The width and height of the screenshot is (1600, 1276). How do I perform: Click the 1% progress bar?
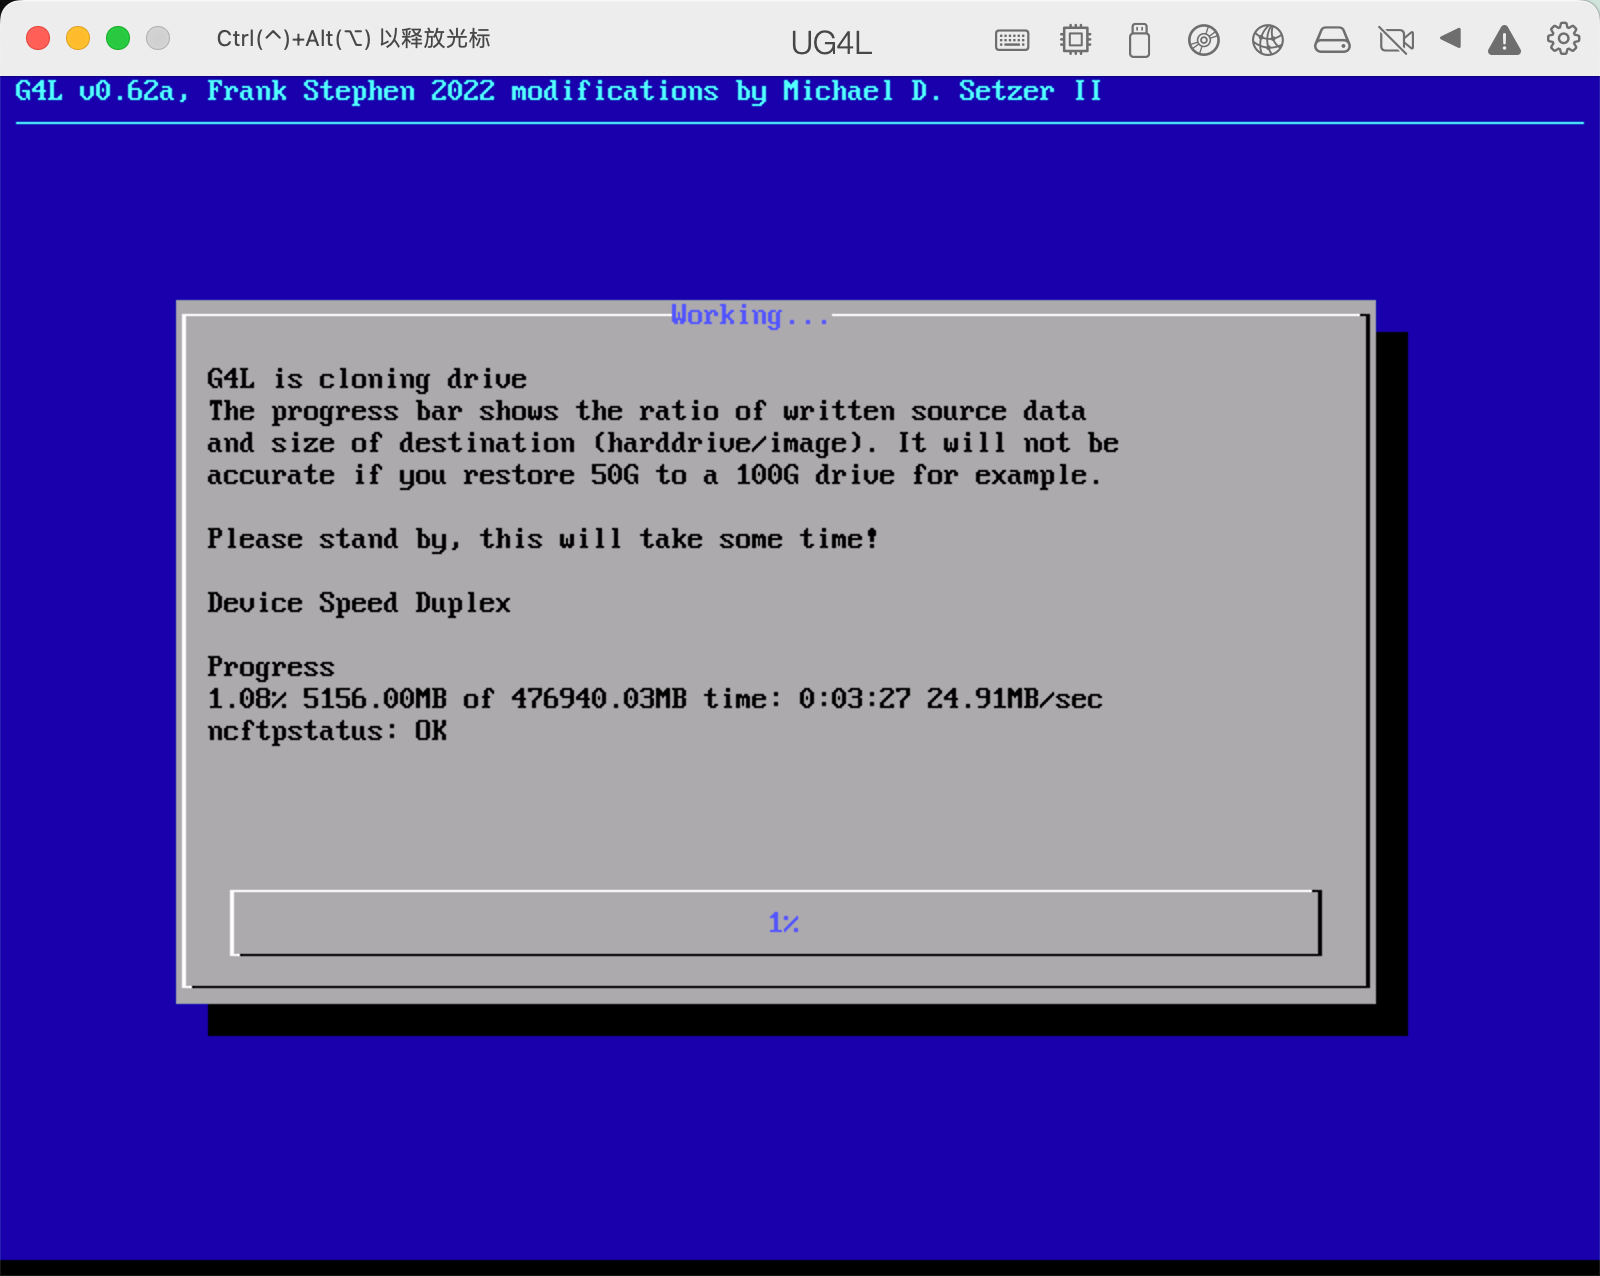[x=776, y=922]
